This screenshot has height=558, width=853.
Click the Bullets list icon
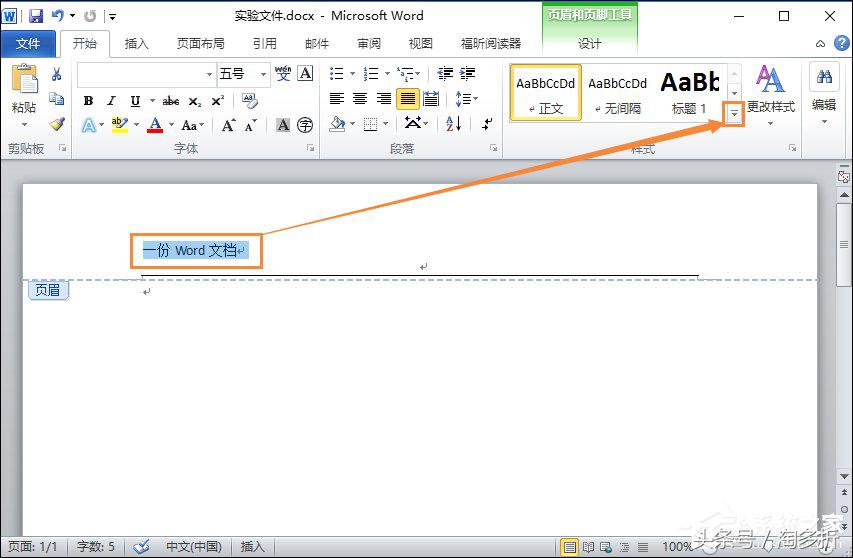click(x=337, y=73)
